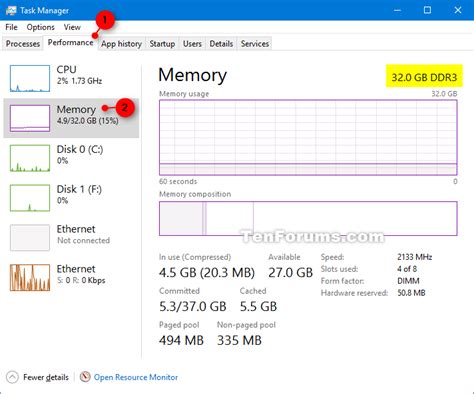Select the CPU usage graph thumbnail

30,78
